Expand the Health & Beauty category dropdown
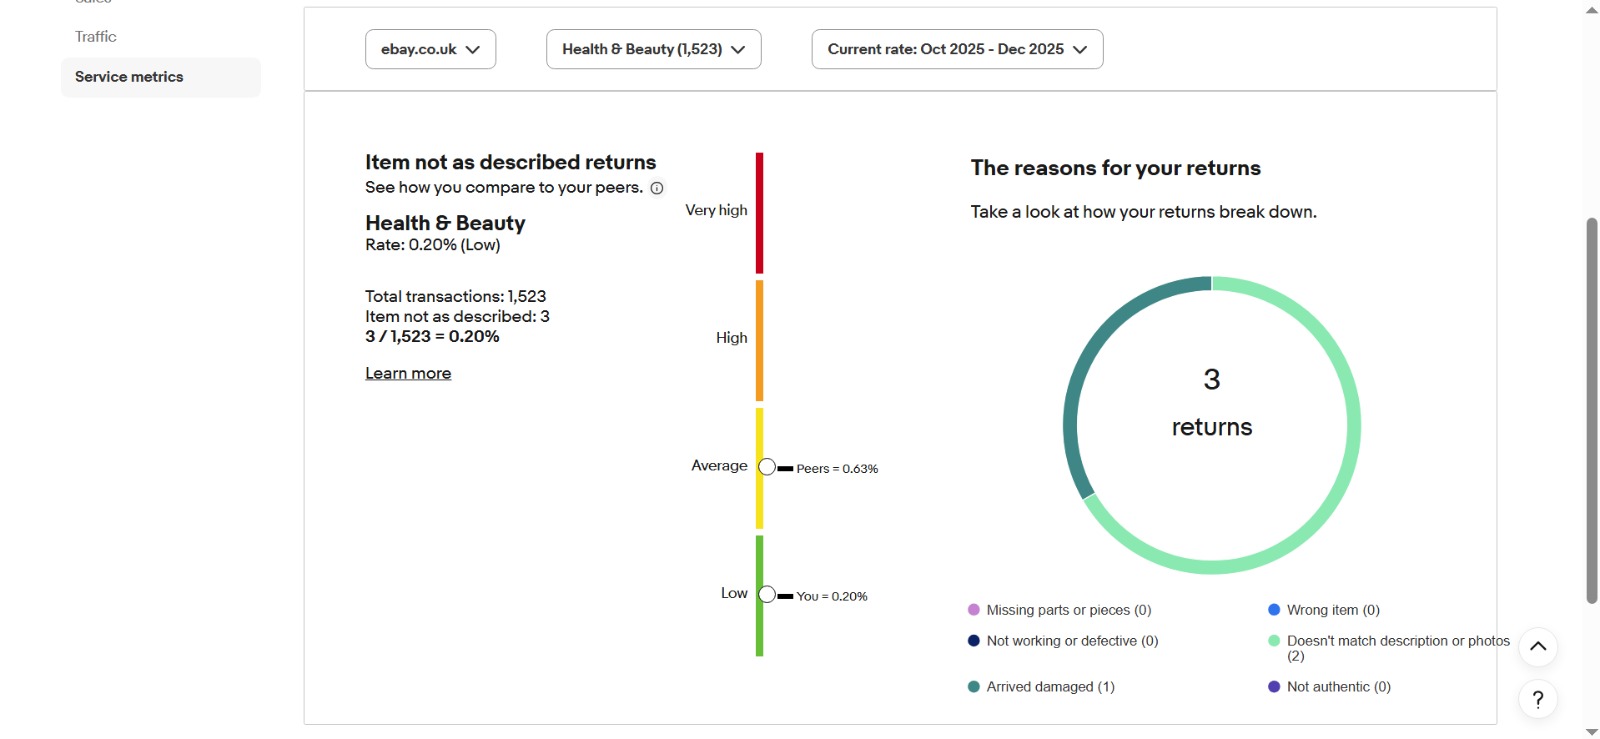 [653, 49]
